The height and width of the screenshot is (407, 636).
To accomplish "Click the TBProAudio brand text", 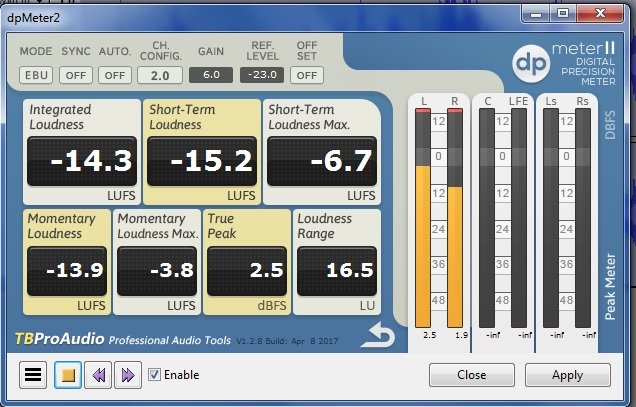I will click(x=59, y=338).
